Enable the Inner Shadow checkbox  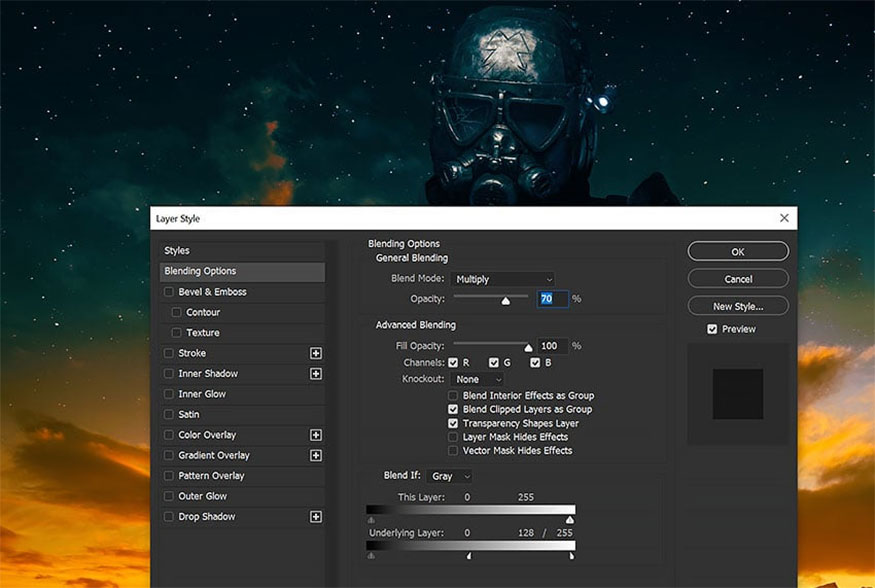click(169, 374)
